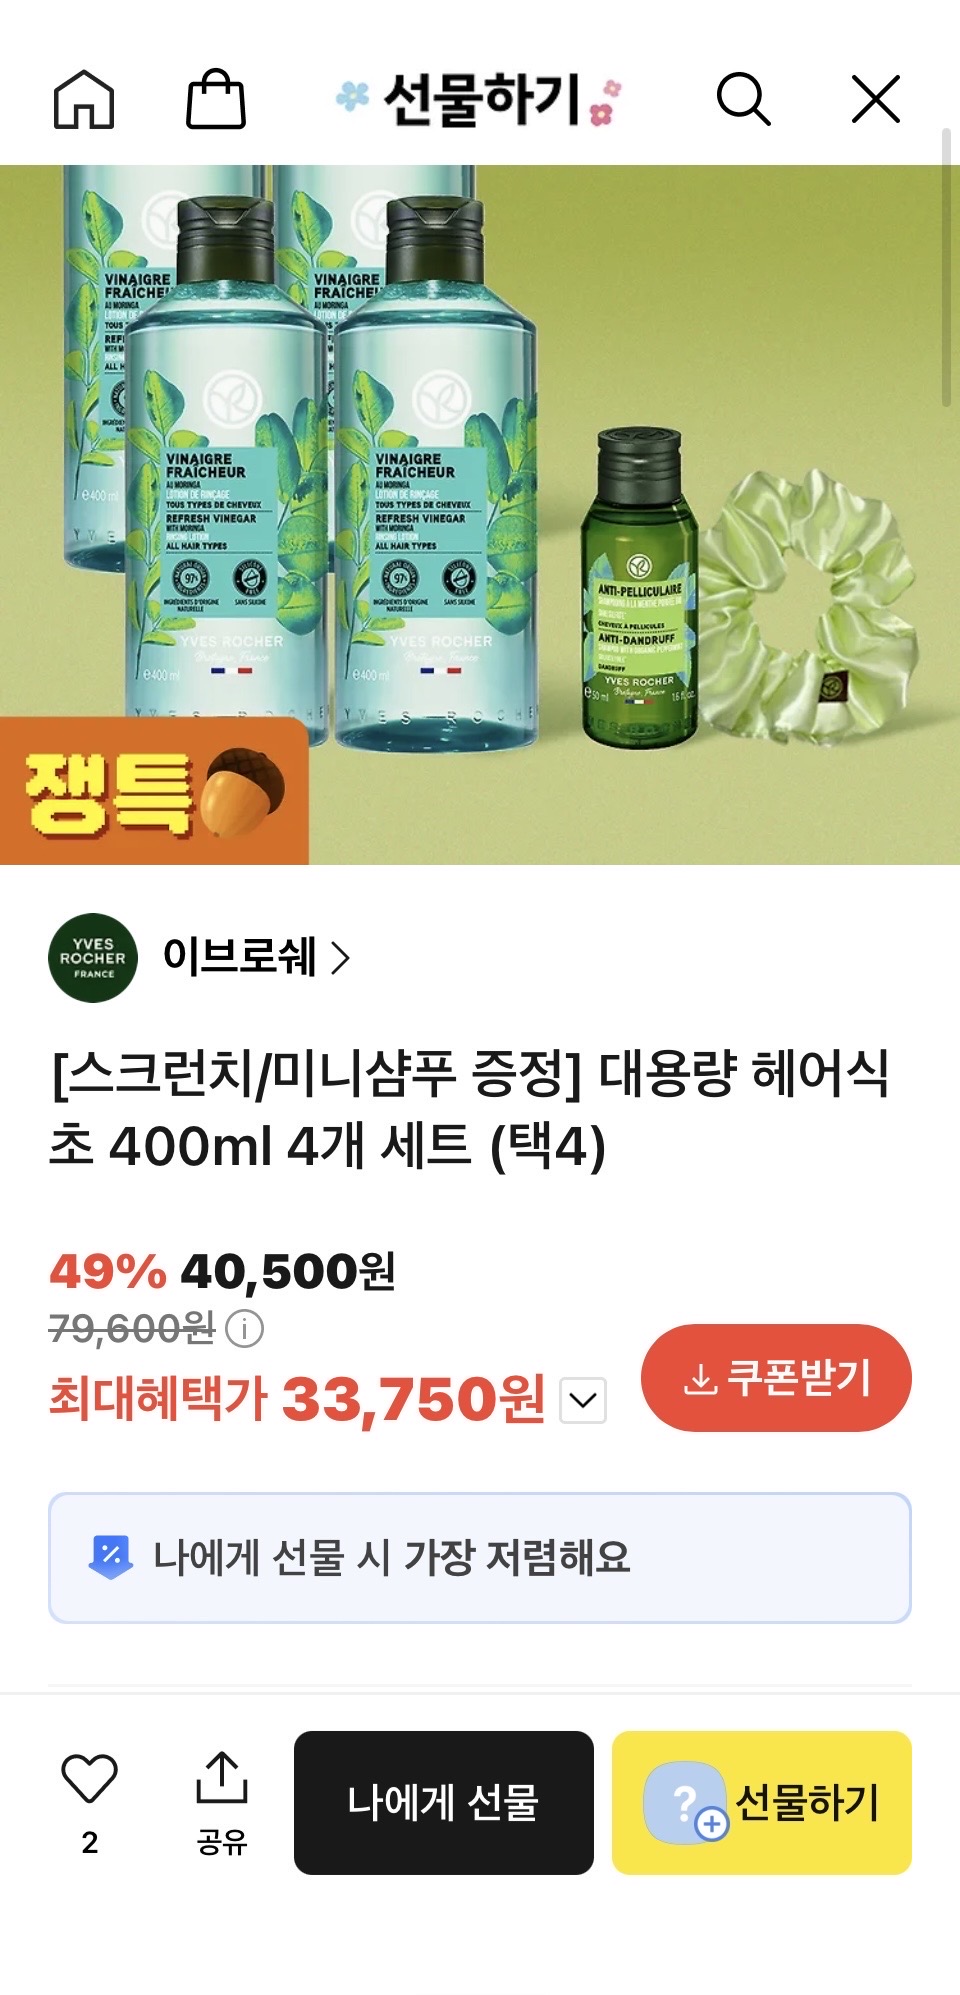The image size is (960, 1995).
Task: Open the shopping bag icon
Action: tap(216, 99)
